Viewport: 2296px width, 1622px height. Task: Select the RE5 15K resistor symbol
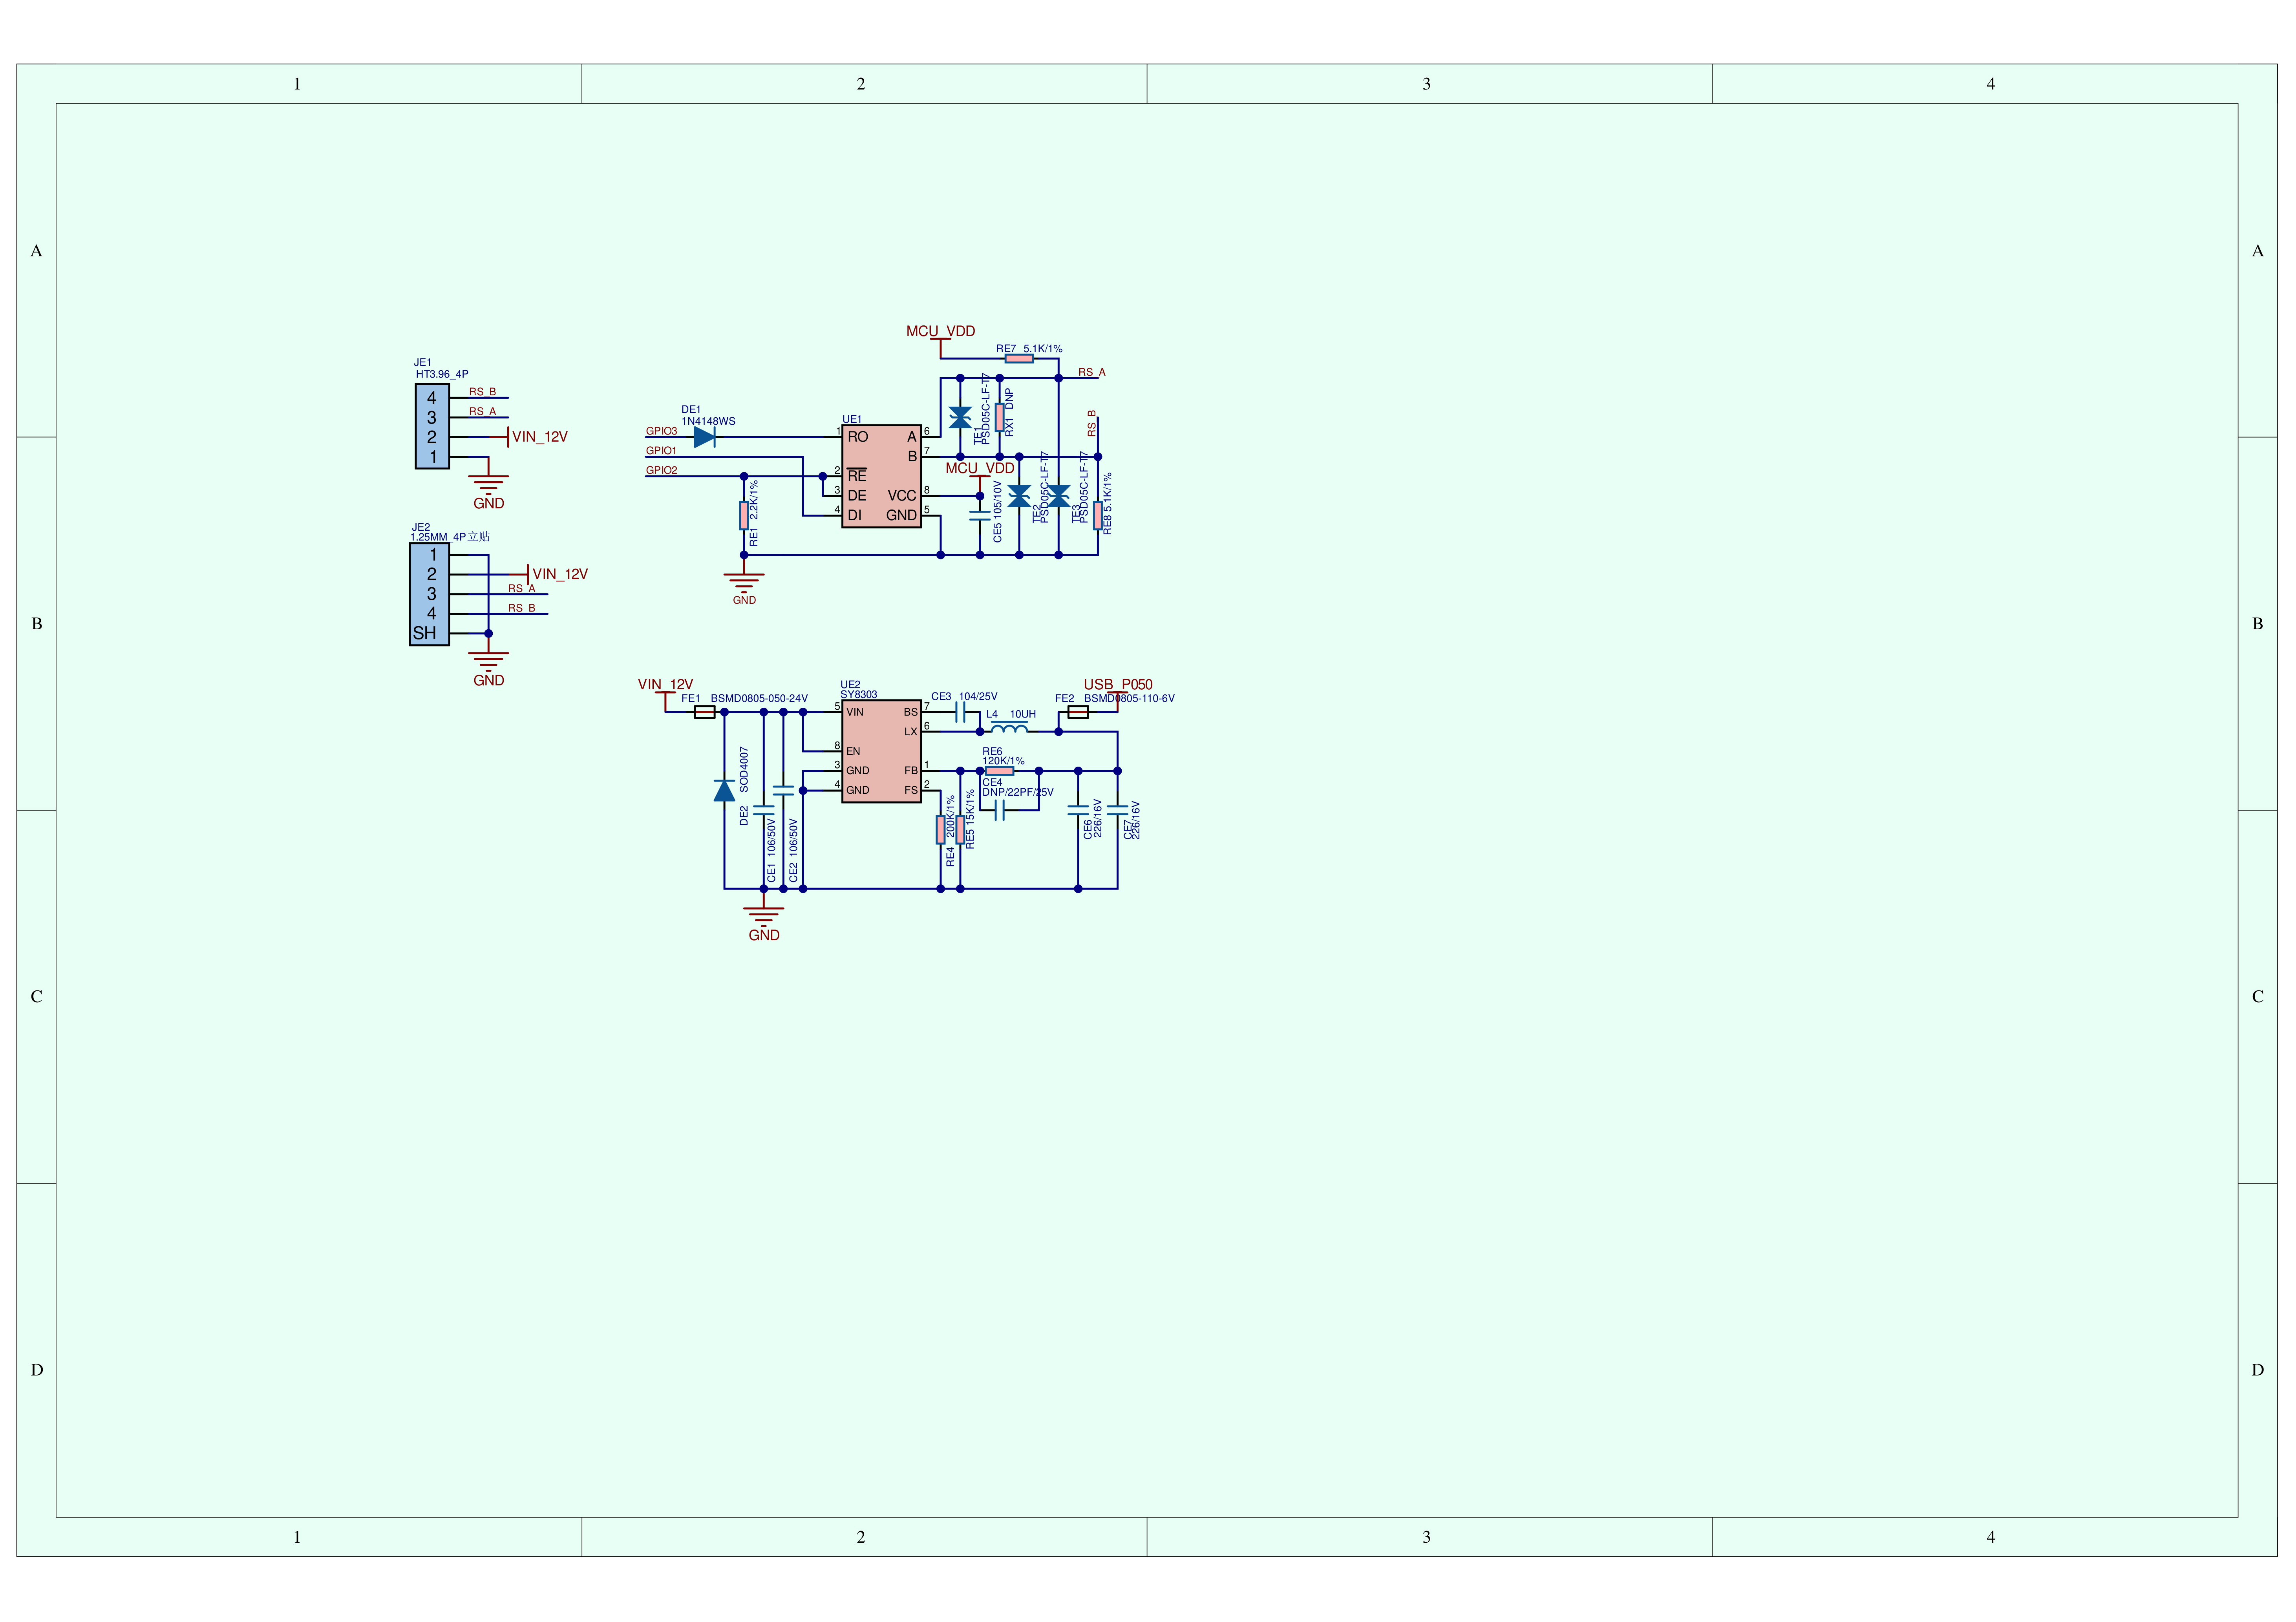[x=960, y=830]
